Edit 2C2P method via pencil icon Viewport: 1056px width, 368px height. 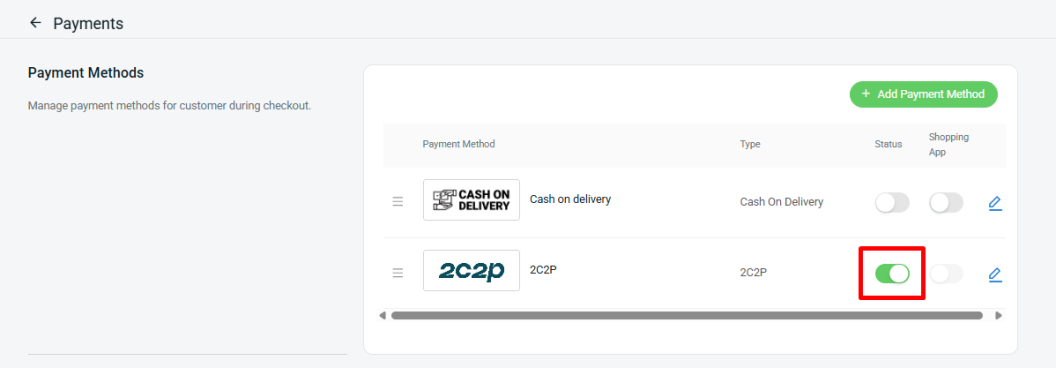click(x=995, y=274)
